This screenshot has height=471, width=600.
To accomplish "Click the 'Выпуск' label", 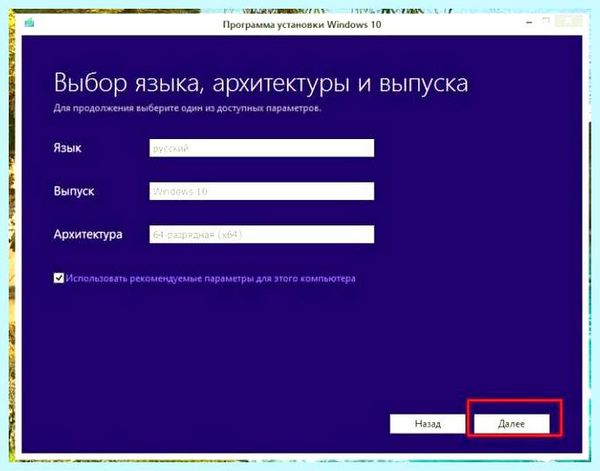I will pos(74,191).
